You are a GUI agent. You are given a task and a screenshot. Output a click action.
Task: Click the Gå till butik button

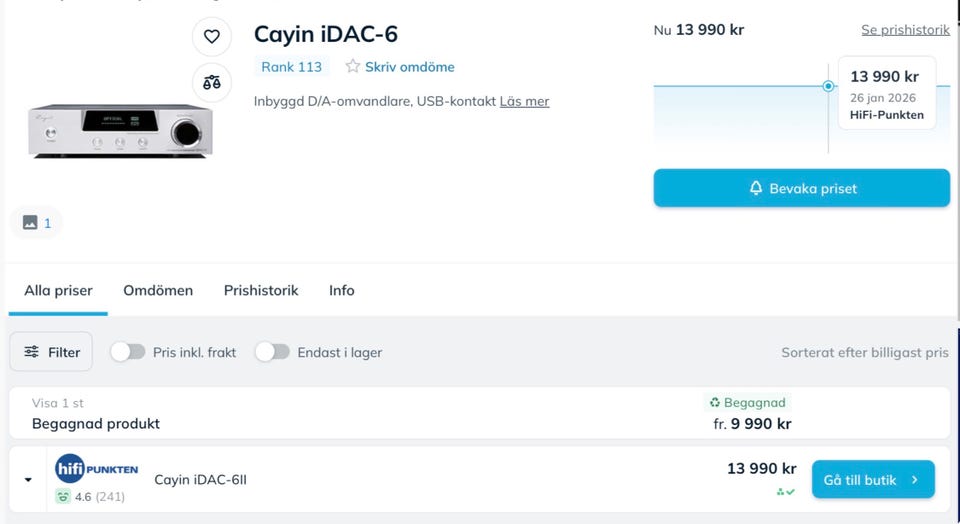click(872, 480)
